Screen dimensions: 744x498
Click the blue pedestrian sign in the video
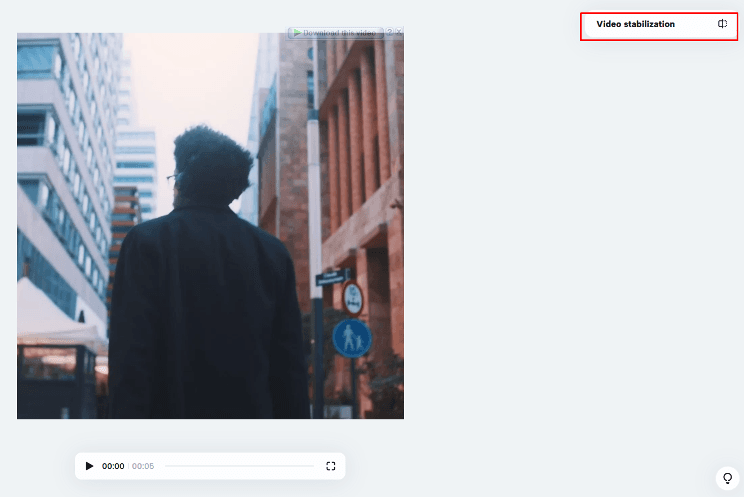[351, 339]
